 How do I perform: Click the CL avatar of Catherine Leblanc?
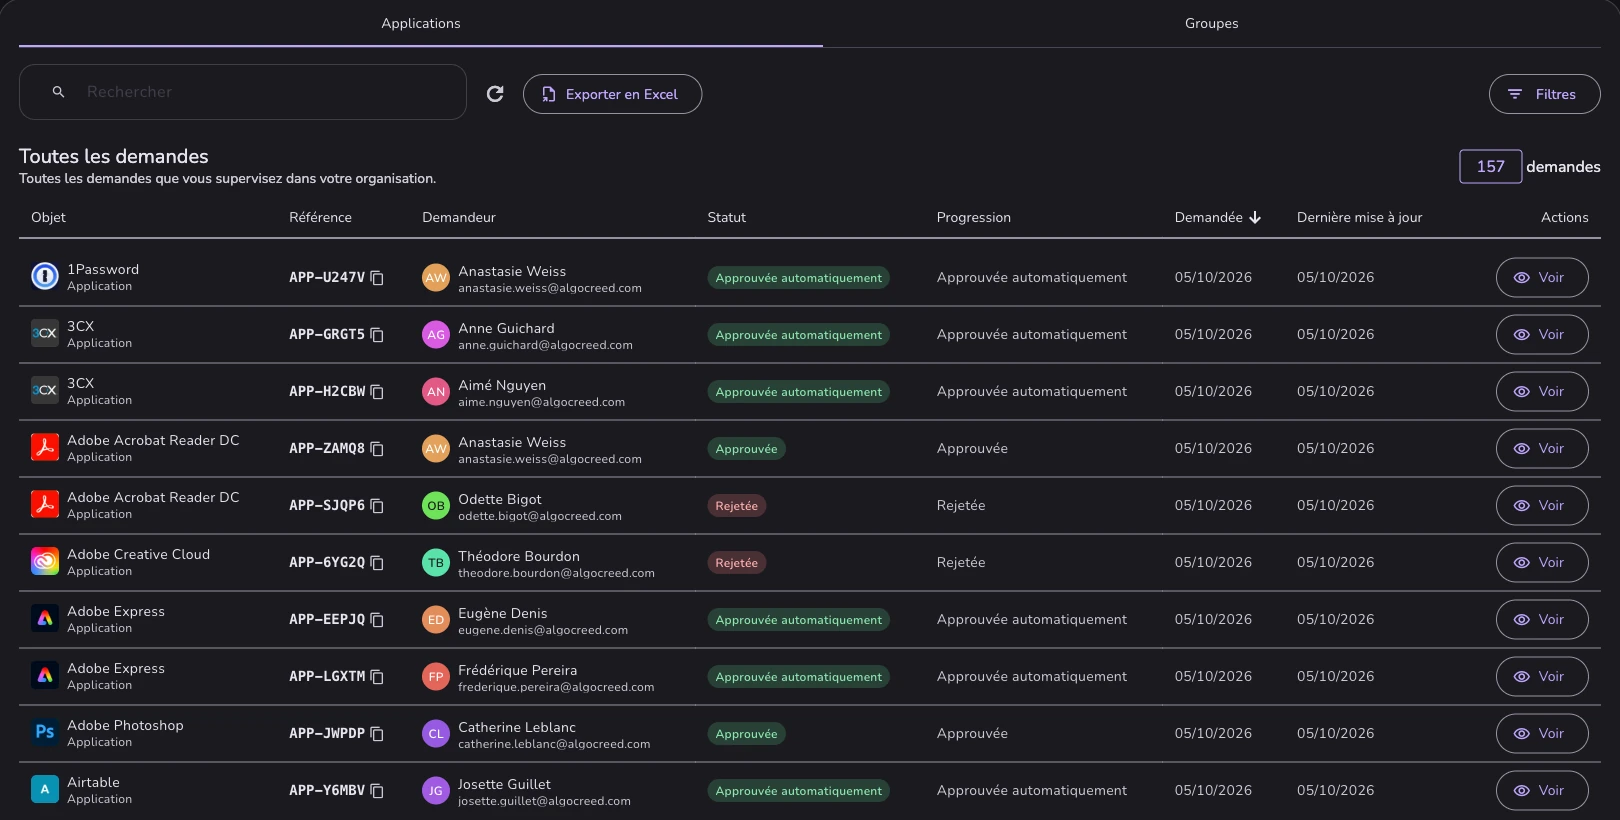tap(436, 734)
